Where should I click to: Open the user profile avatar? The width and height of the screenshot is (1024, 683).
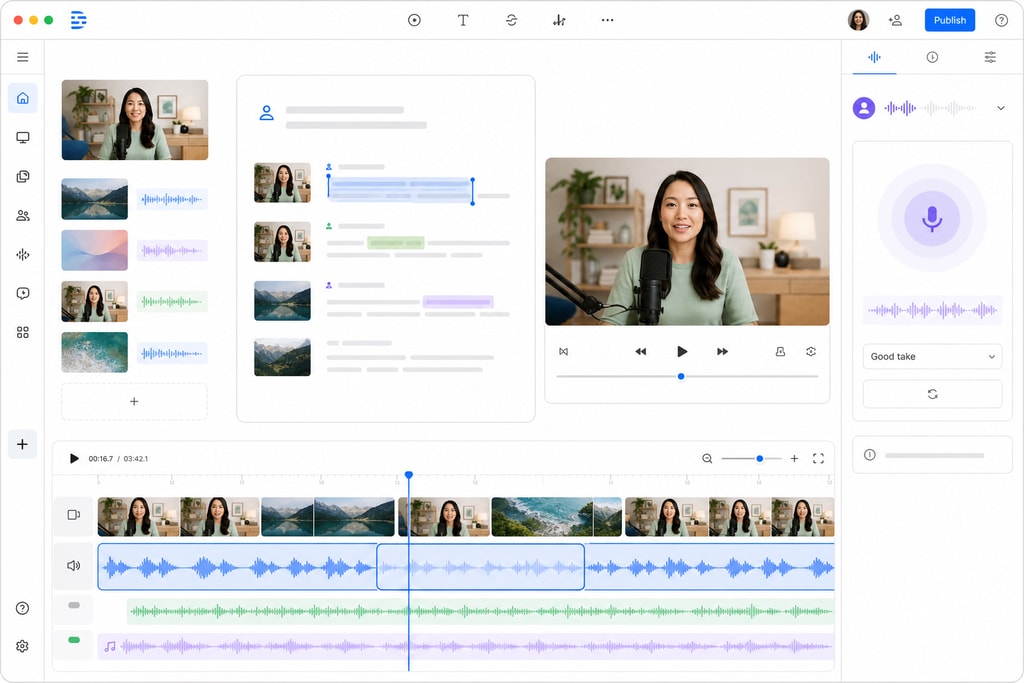[858, 20]
